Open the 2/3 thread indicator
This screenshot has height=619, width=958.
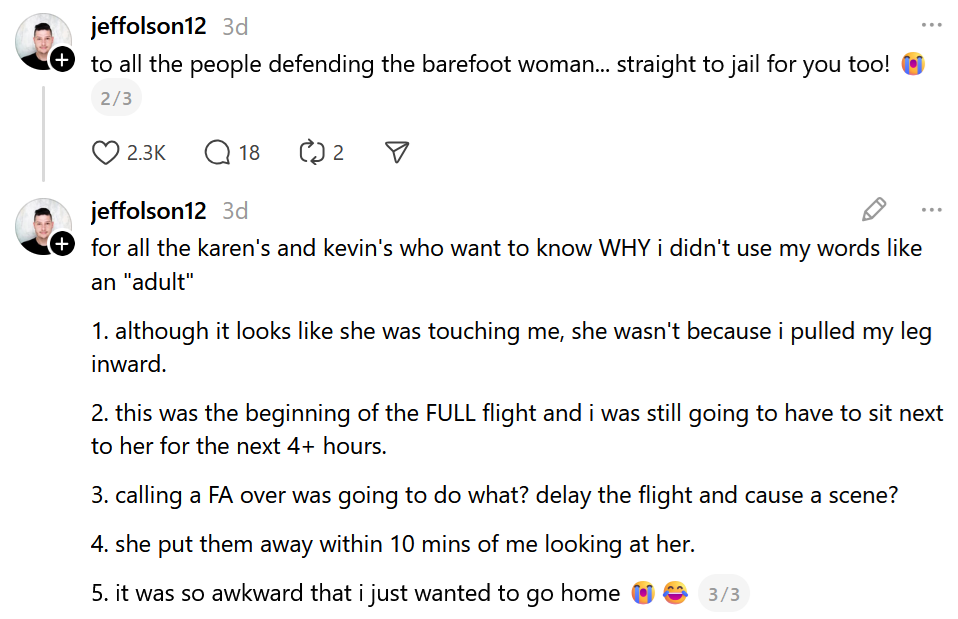115,97
